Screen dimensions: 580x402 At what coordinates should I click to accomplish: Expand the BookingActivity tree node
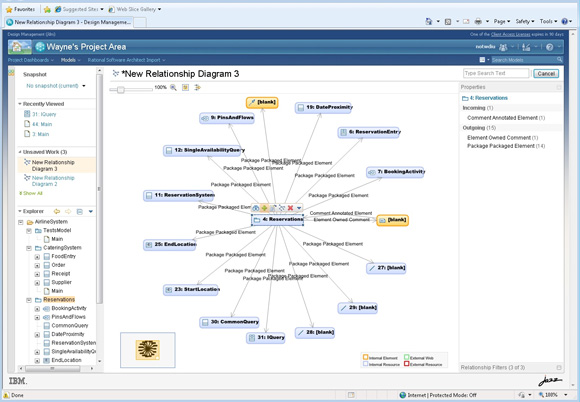tap(37, 308)
